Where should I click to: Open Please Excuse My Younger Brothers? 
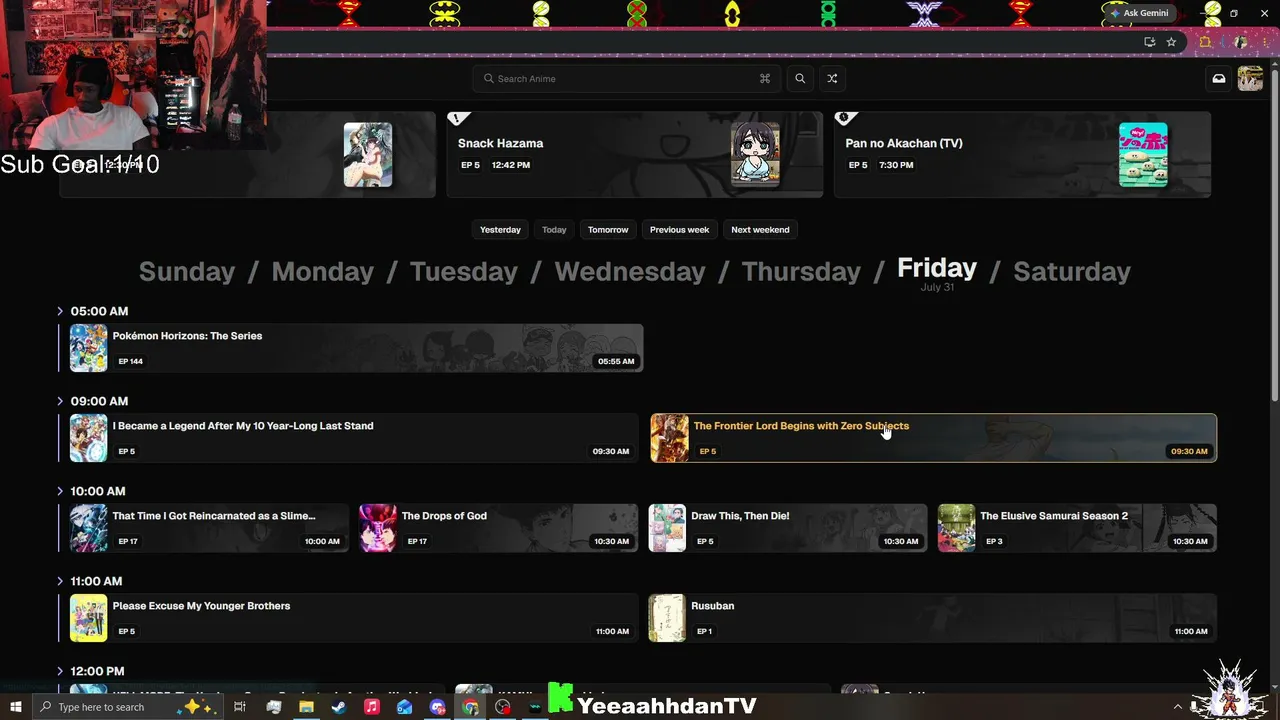point(349,618)
